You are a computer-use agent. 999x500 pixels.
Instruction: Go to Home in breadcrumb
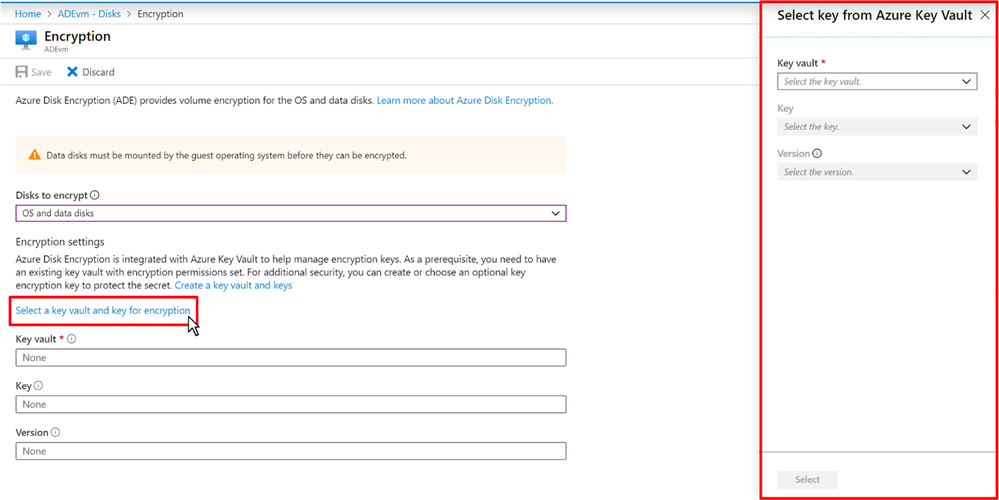(x=28, y=13)
